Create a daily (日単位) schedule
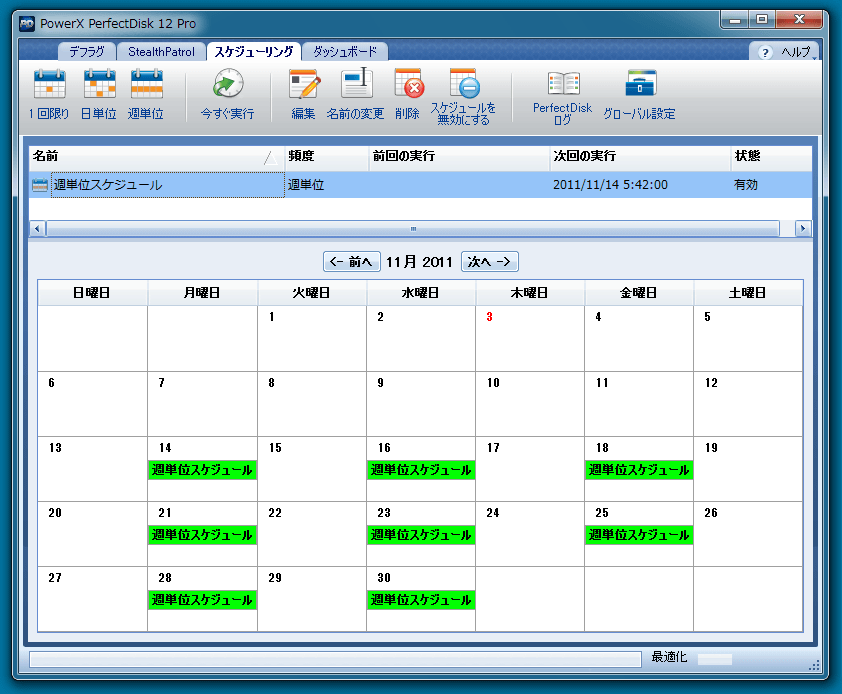This screenshot has height=694, width=842. point(99,95)
